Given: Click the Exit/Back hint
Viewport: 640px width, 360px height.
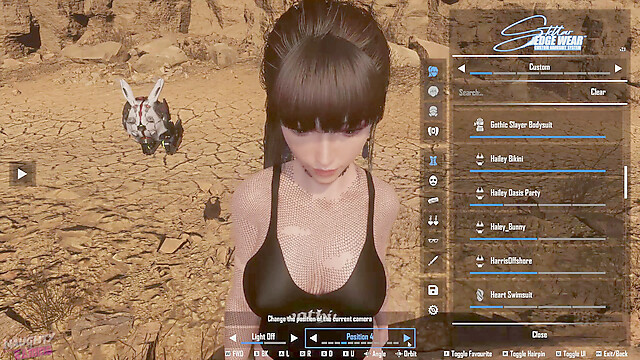Looking at the screenshot, I should click(x=611, y=354).
